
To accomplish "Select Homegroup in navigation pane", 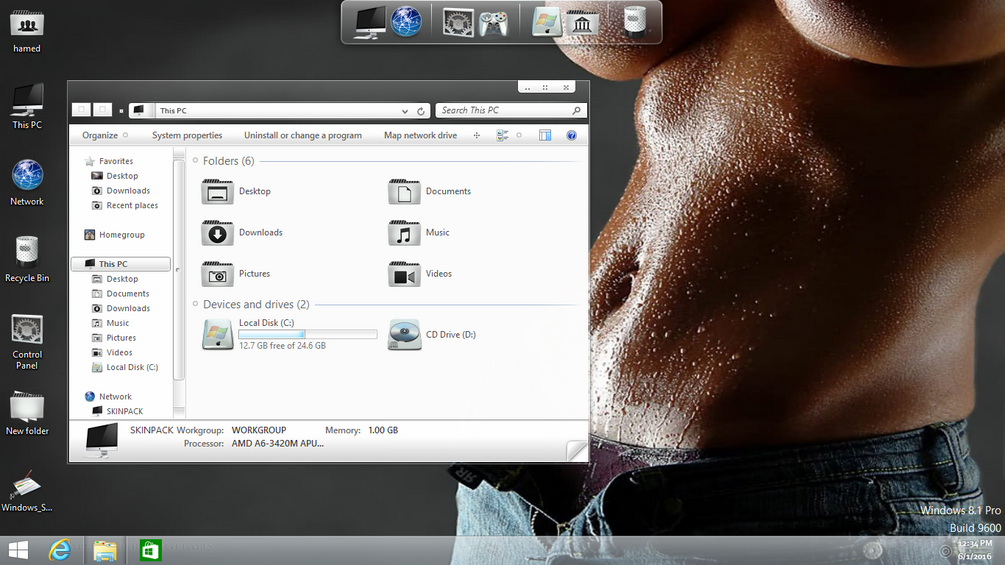I will (121, 234).
